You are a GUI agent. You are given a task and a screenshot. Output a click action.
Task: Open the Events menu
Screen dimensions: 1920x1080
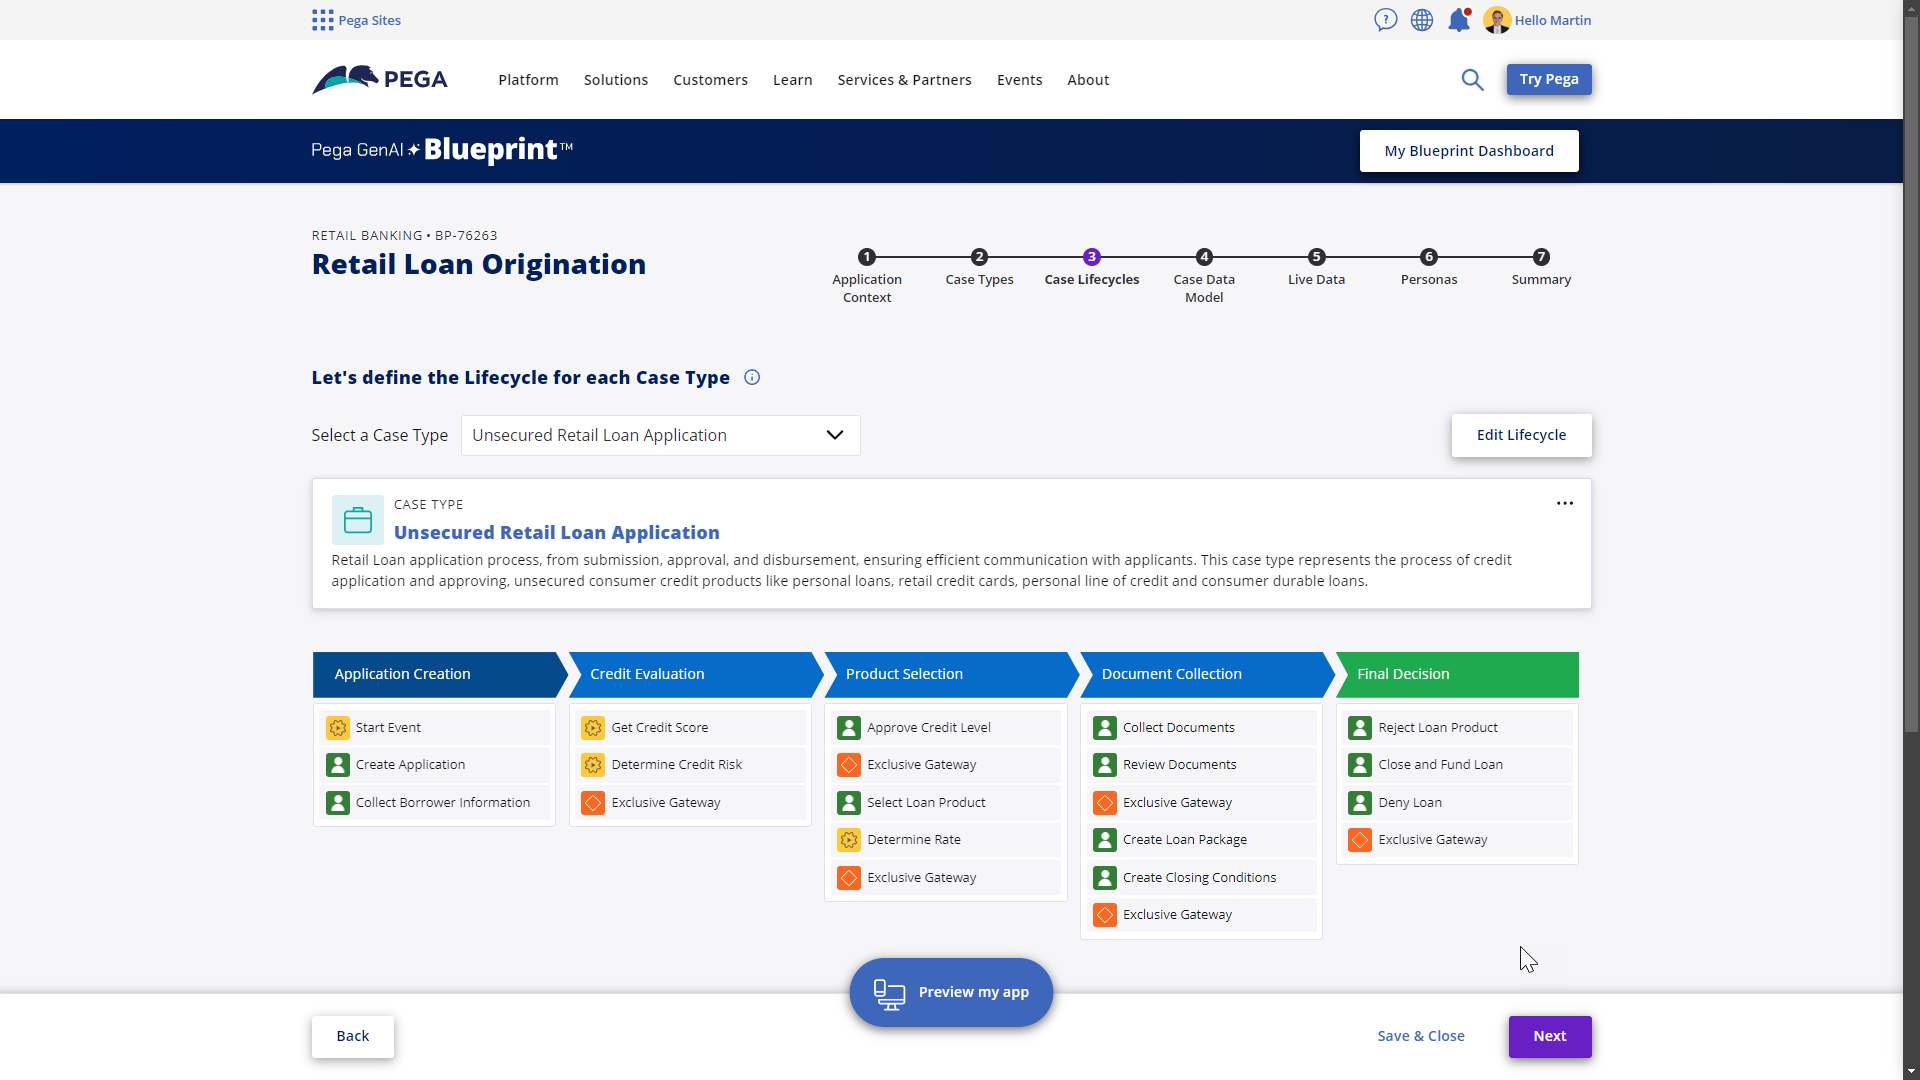pyautogui.click(x=1019, y=80)
